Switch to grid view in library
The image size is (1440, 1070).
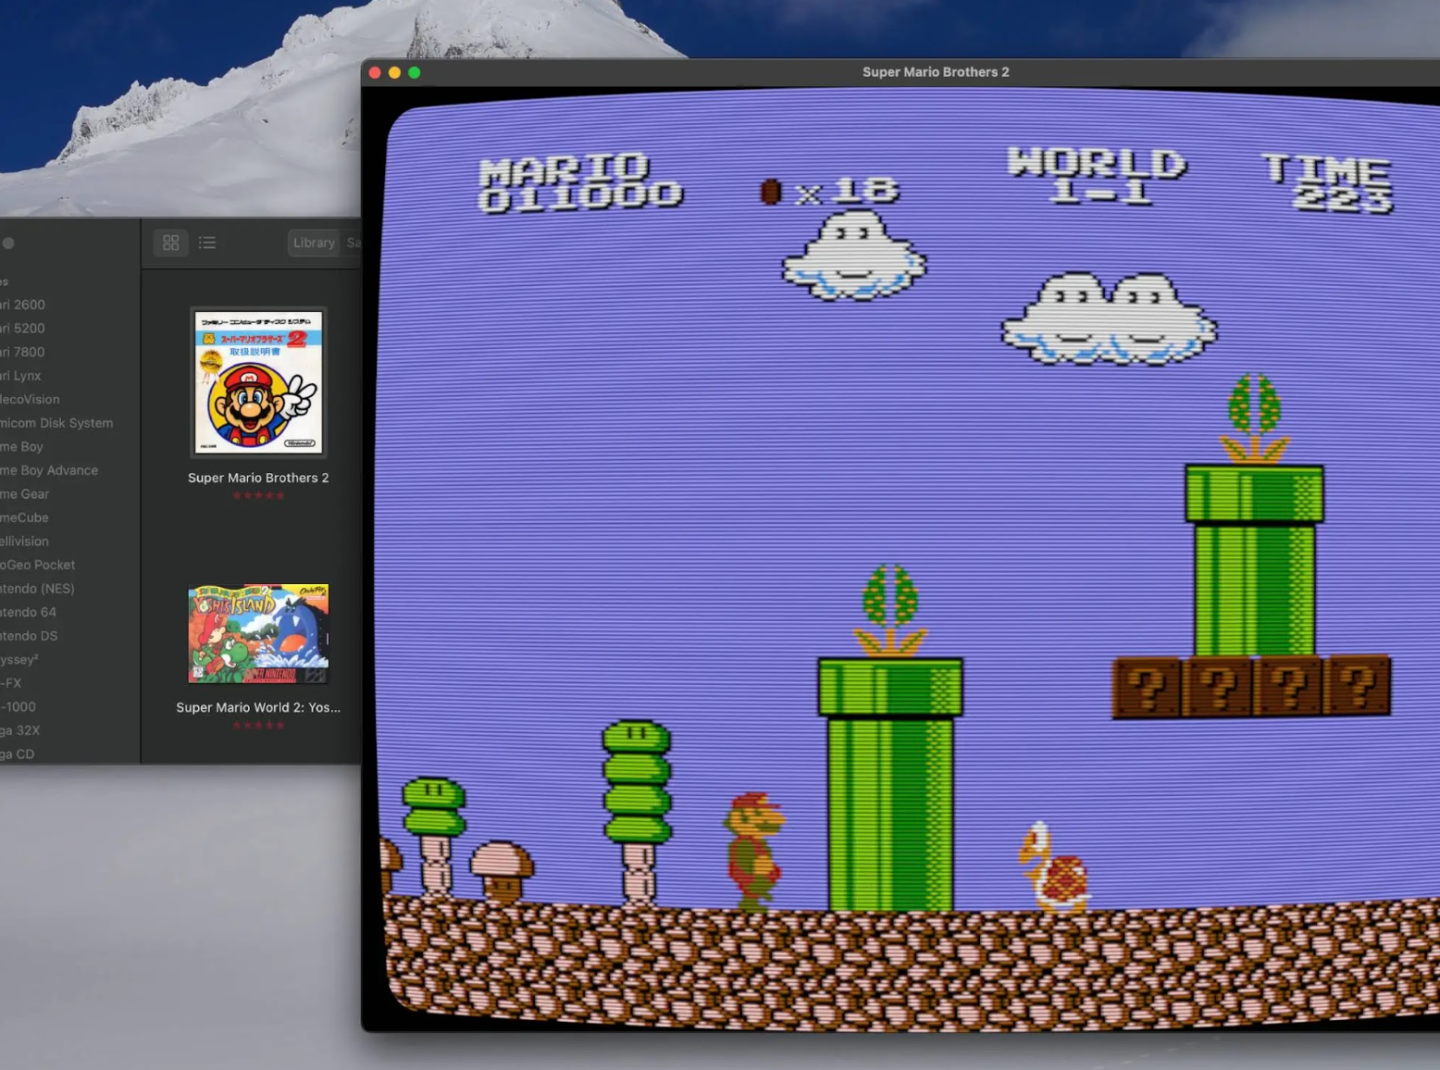171,243
